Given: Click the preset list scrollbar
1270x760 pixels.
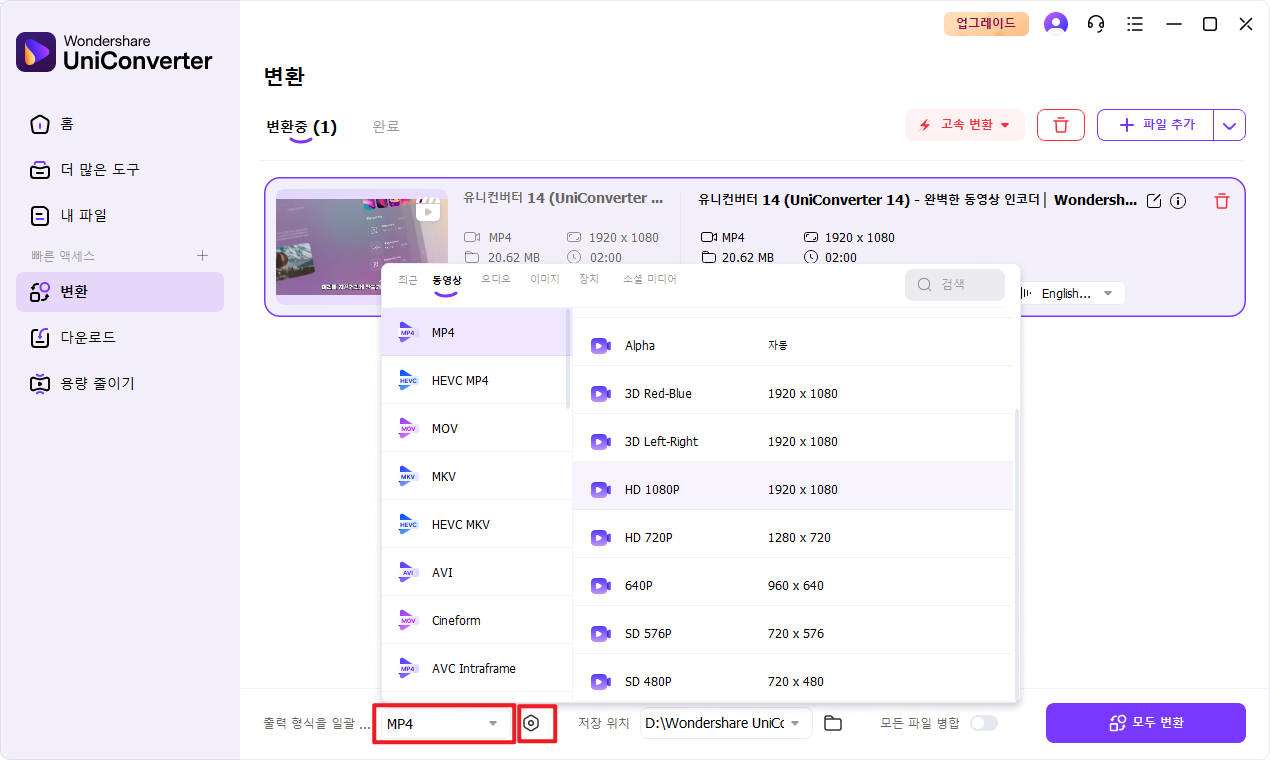Looking at the screenshot, I should tap(1017, 555).
